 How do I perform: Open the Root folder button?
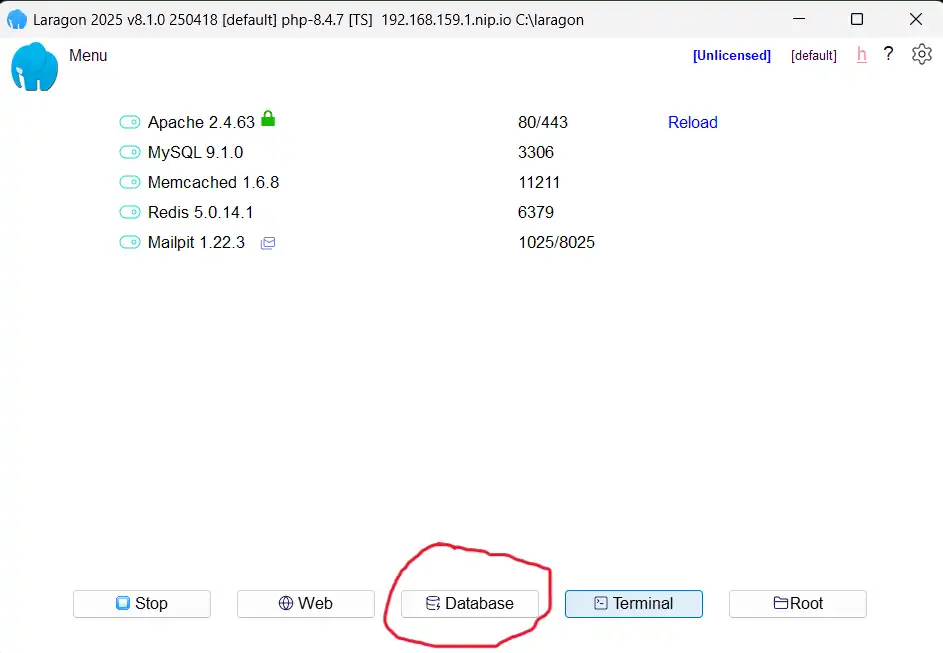click(x=797, y=604)
